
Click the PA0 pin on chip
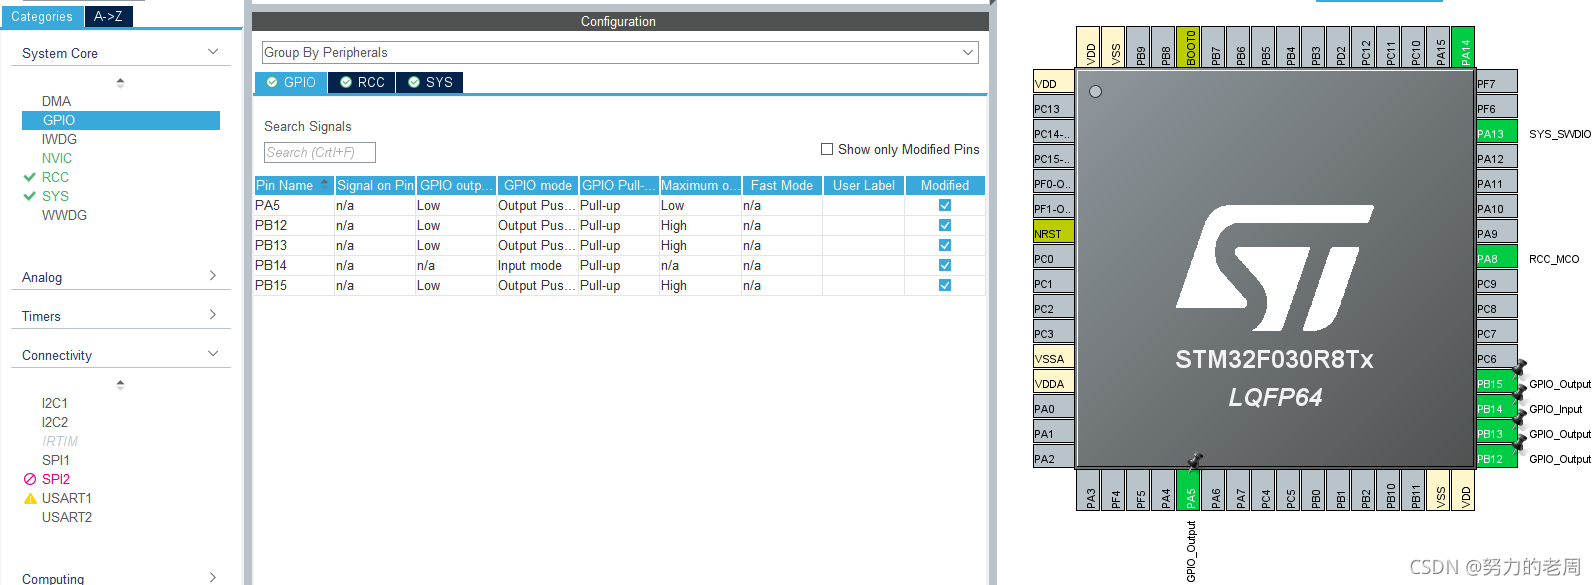pyautogui.click(x=1053, y=407)
